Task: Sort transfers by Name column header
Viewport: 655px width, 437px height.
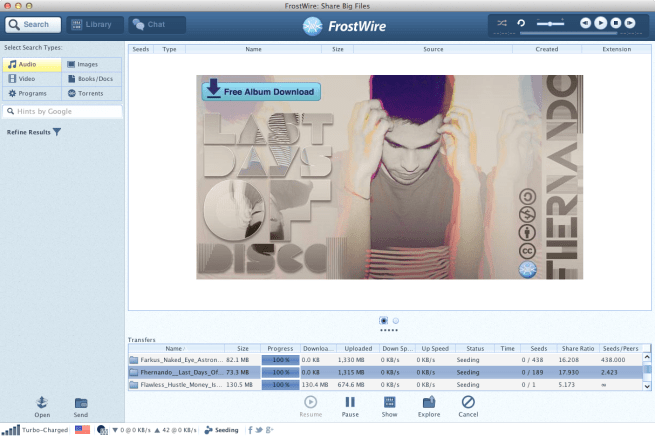Action: click(x=174, y=349)
